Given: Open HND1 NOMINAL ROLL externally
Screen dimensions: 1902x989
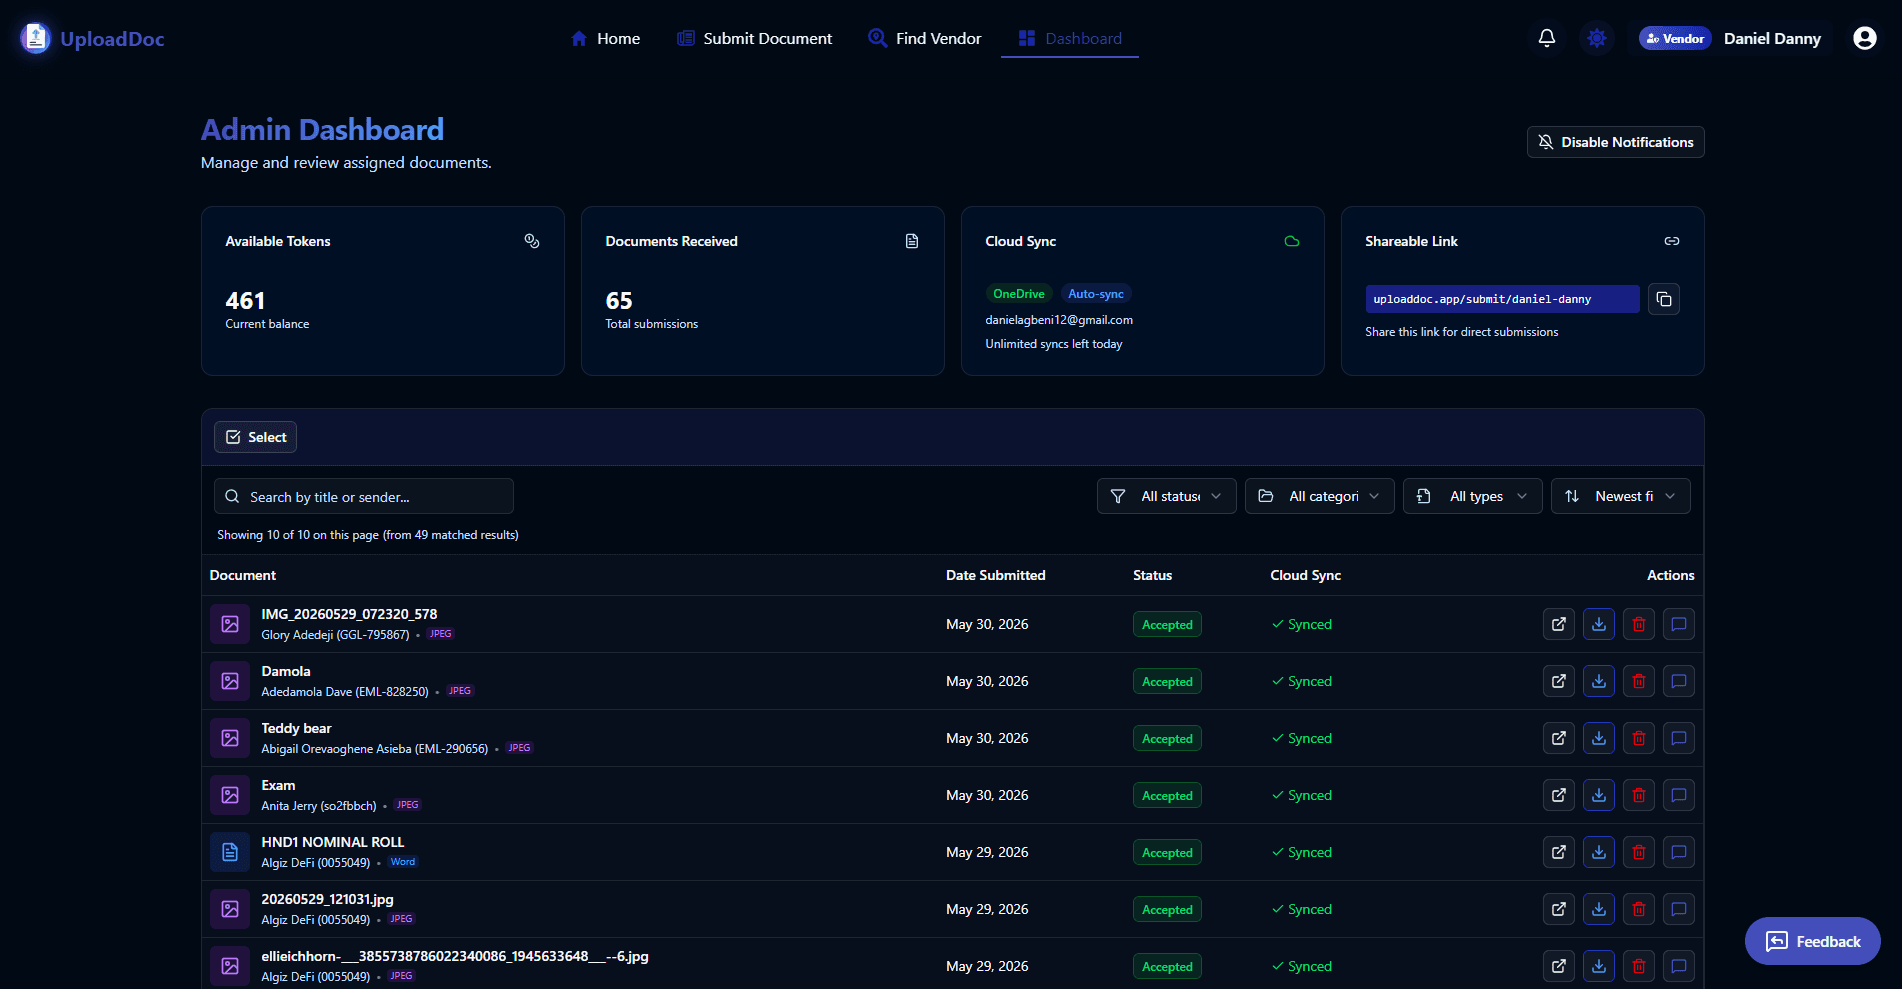Looking at the screenshot, I should click(x=1558, y=852).
